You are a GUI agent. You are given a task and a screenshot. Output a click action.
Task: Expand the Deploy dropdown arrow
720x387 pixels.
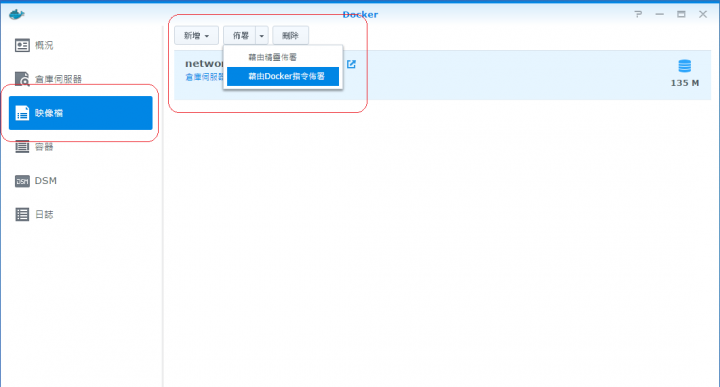[262, 35]
